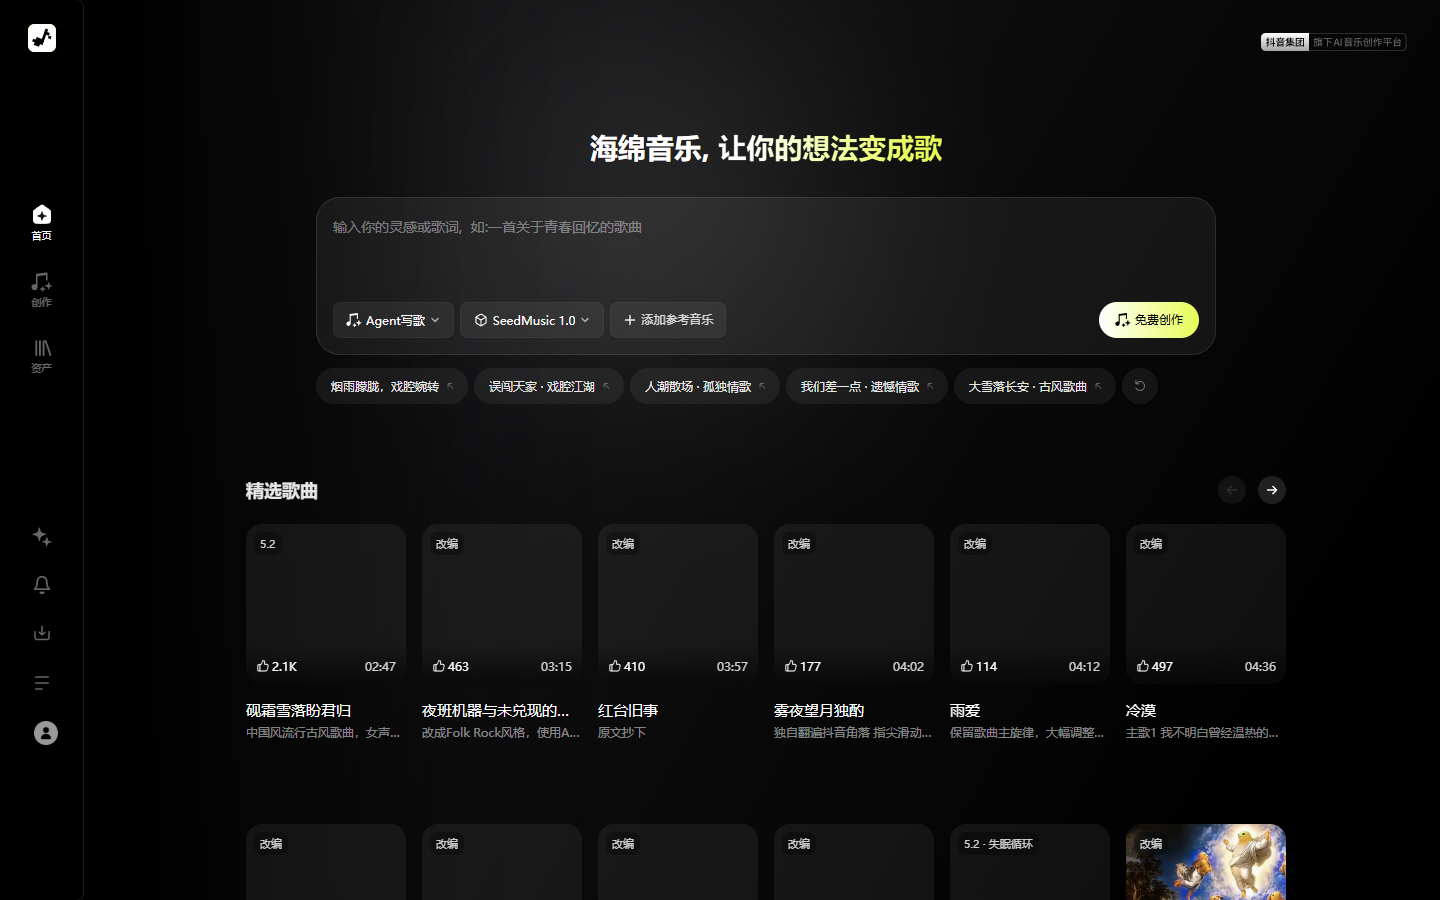Go to previous featured songs page
The height and width of the screenshot is (900, 1440).
tap(1232, 490)
